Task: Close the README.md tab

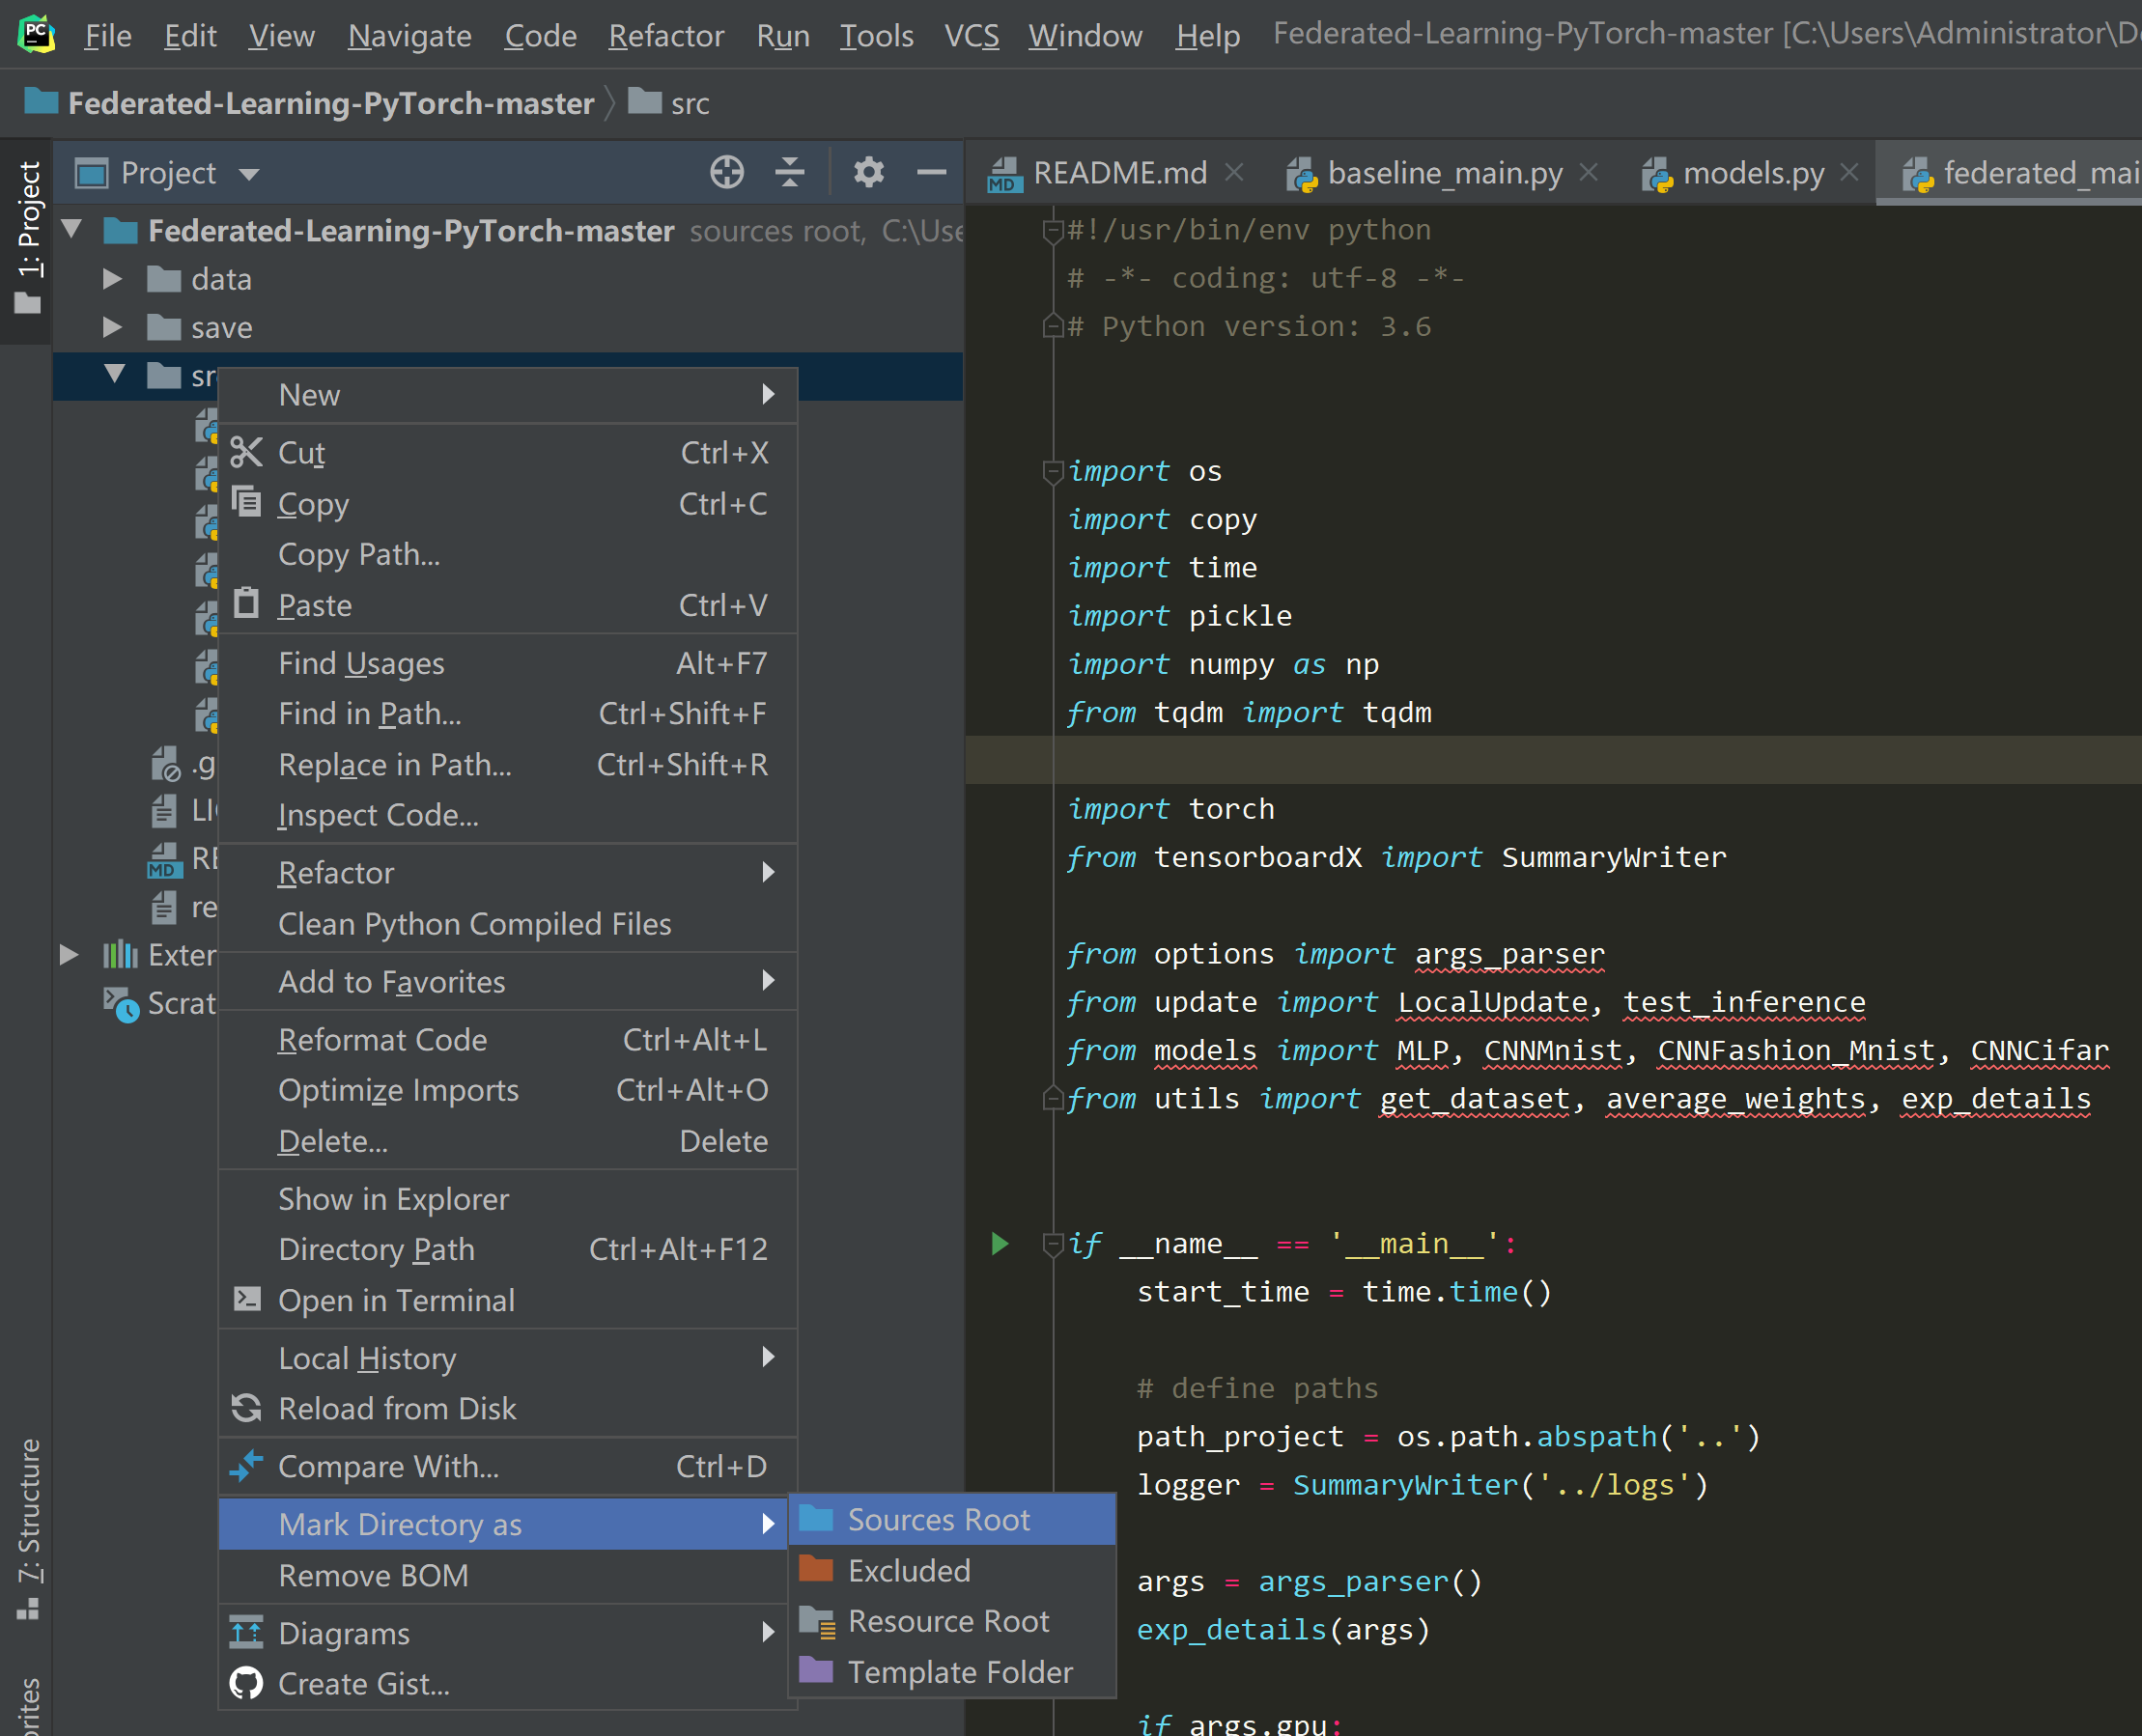Action: [1234, 173]
